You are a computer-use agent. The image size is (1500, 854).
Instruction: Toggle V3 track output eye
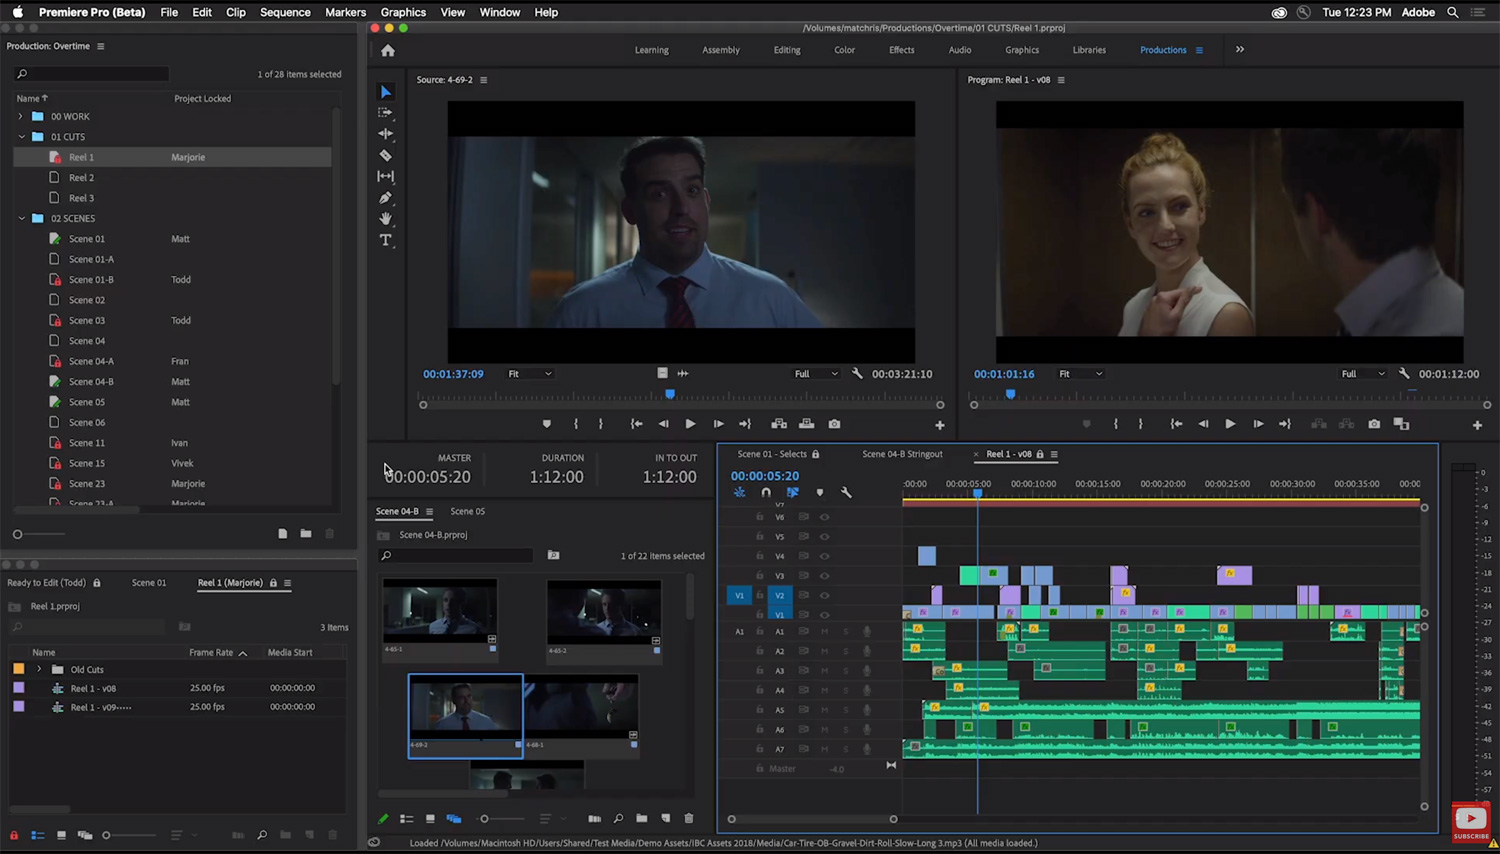point(825,576)
